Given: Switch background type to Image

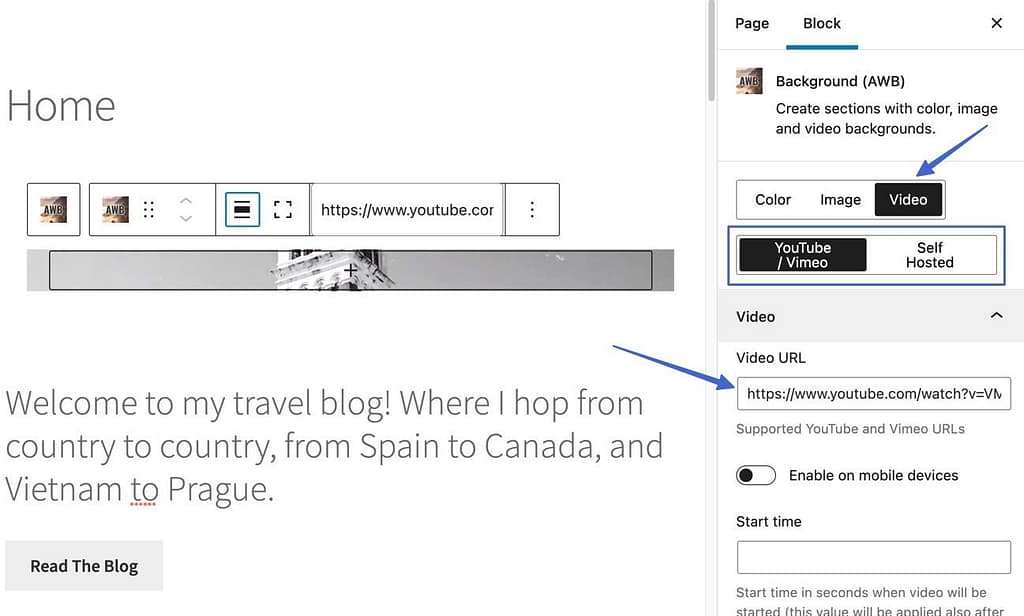Looking at the screenshot, I should pos(840,199).
